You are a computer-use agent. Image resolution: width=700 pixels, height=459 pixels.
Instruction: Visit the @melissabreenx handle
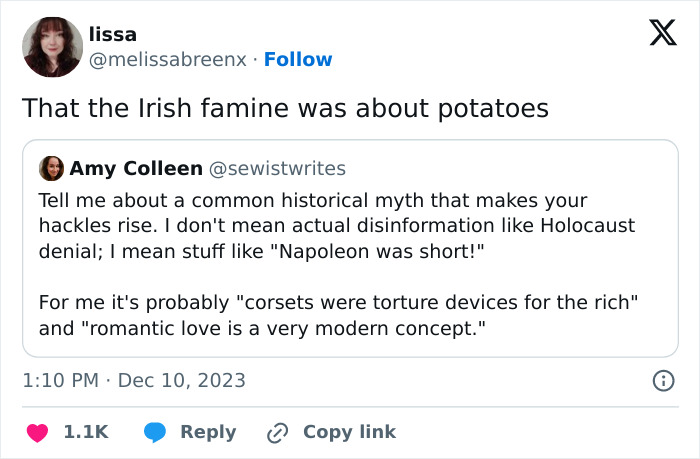pyautogui.click(x=167, y=60)
